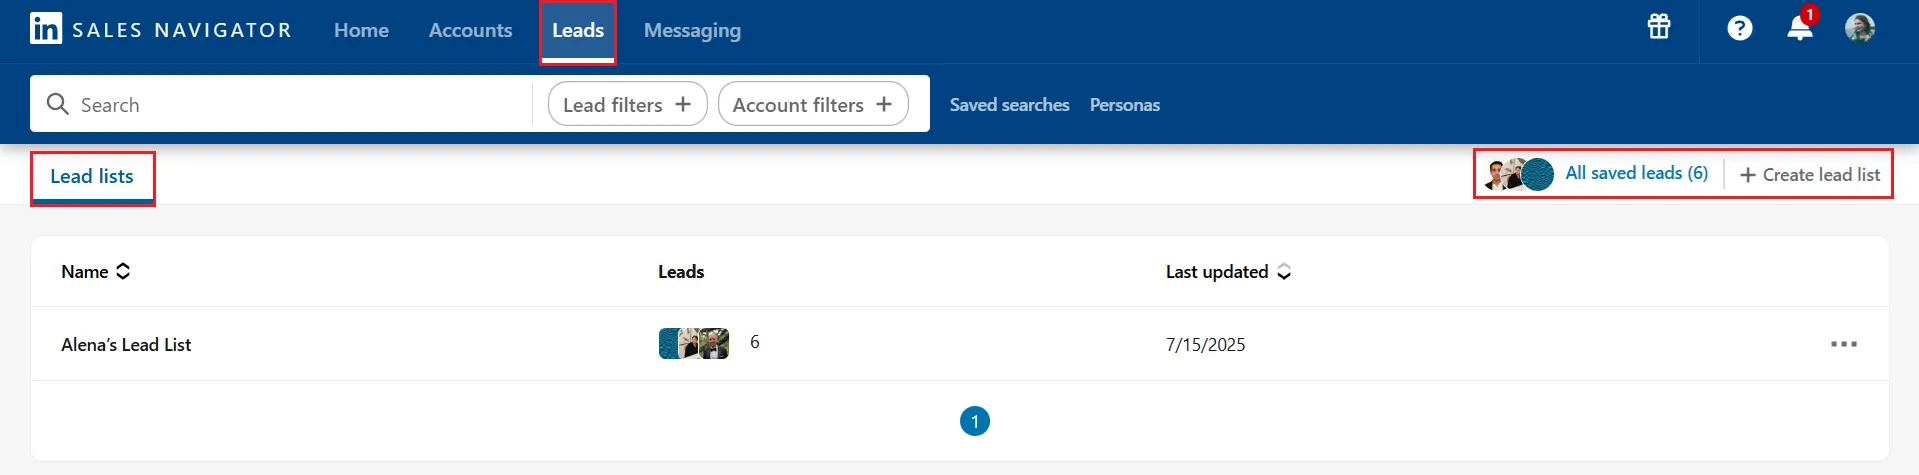Viewport: 1919px width, 475px height.
Task: Click the LinkedIn Sales Navigator logo
Action: pyautogui.click(x=160, y=29)
